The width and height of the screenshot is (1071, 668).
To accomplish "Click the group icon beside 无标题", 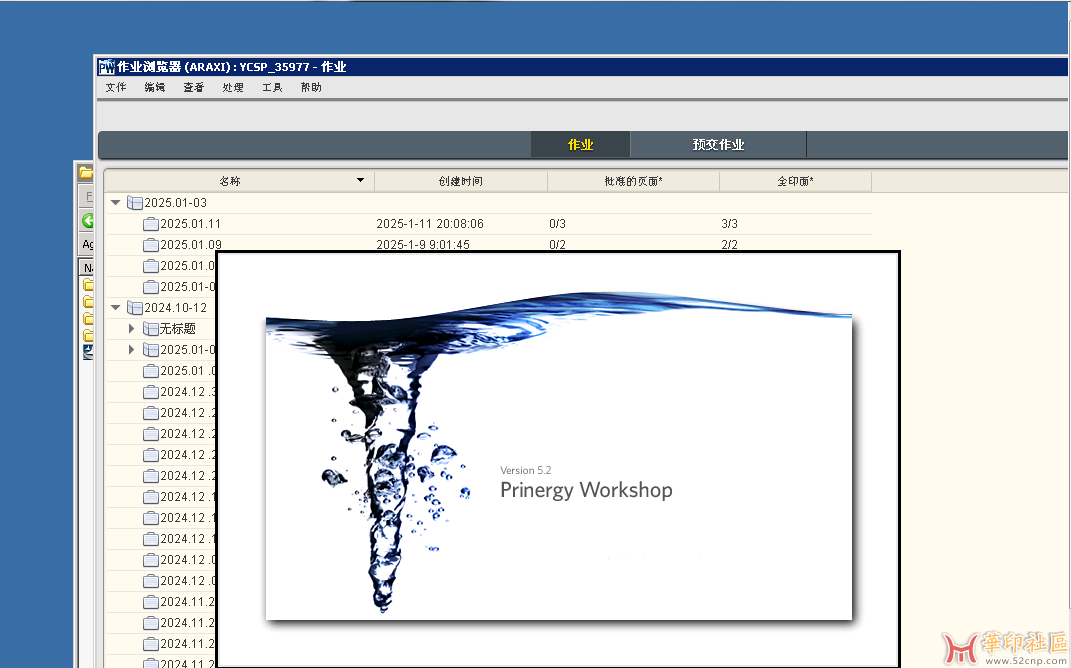I will [151, 329].
